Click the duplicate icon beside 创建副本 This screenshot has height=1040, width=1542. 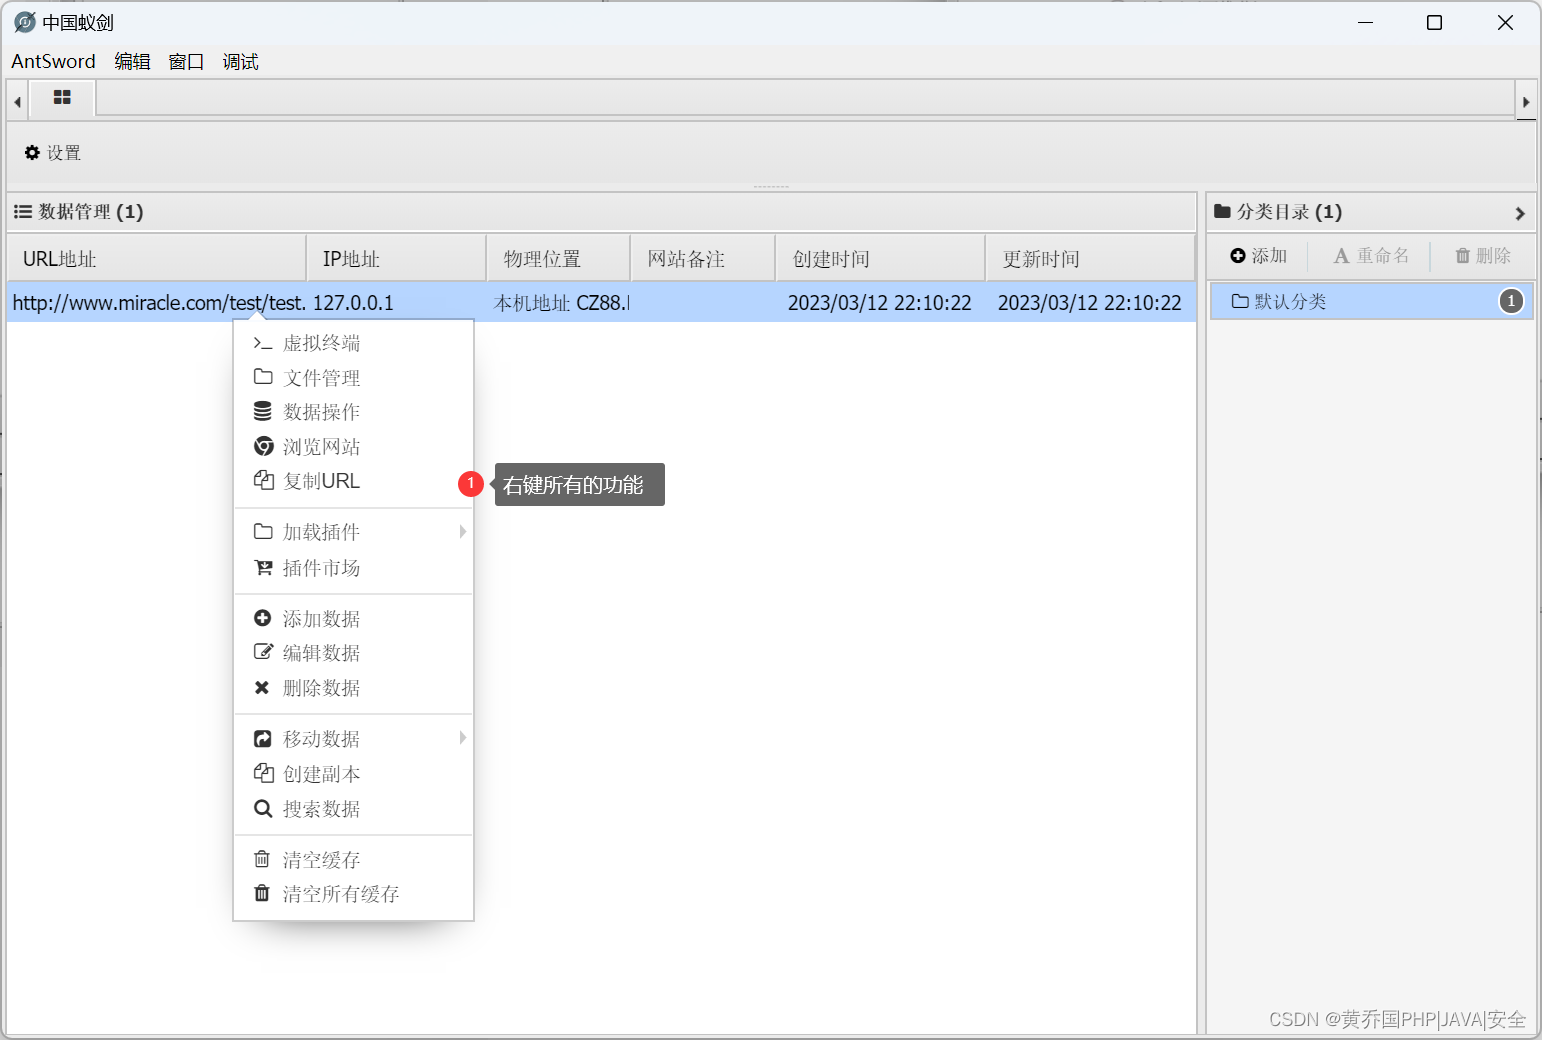point(264,773)
